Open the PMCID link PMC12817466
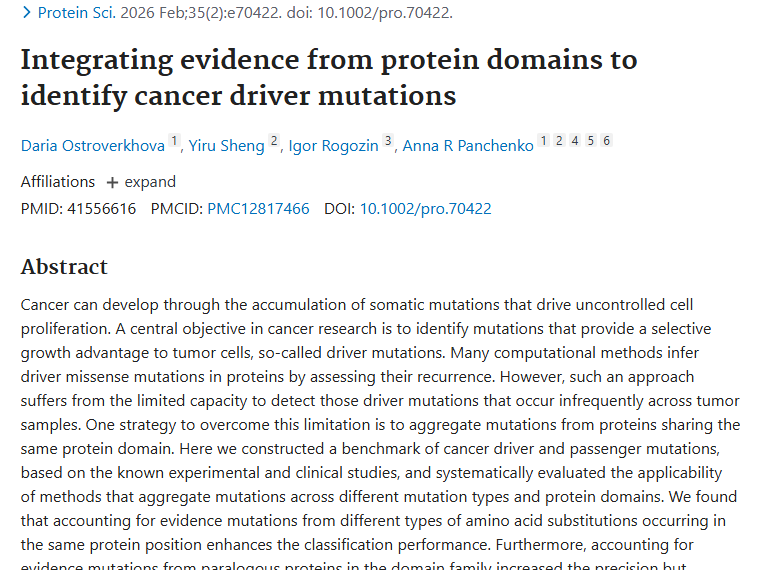 point(258,209)
